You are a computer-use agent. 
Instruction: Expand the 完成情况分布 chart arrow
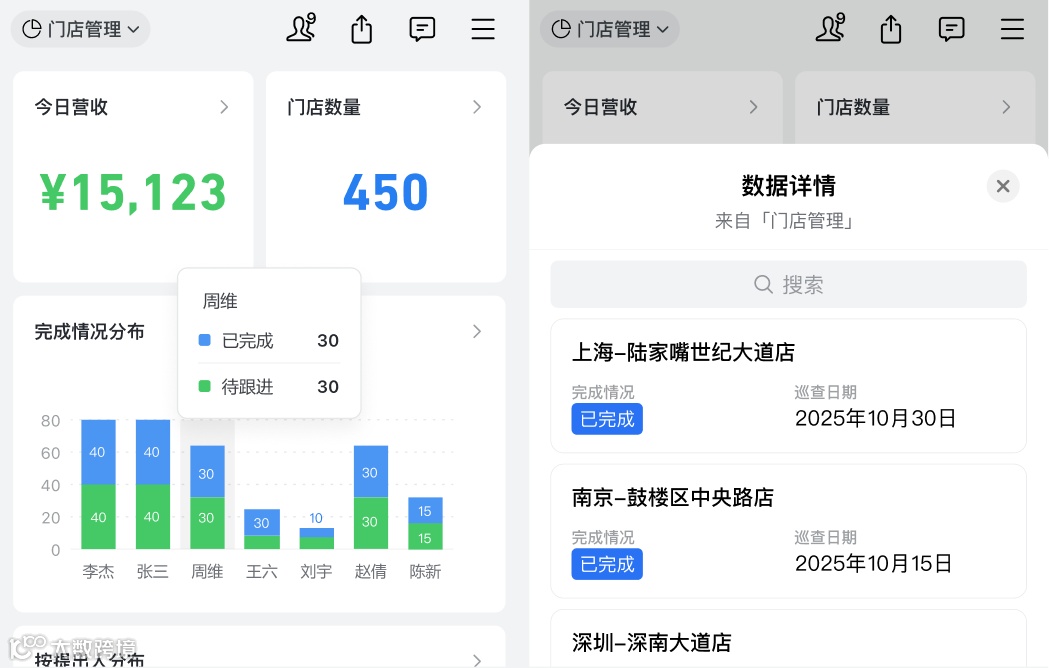(x=477, y=331)
